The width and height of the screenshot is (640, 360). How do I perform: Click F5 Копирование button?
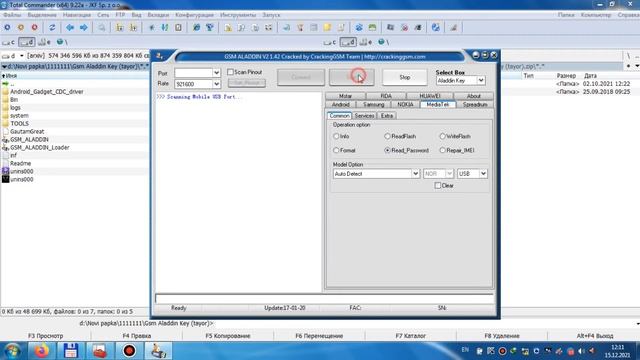tap(228, 336)
